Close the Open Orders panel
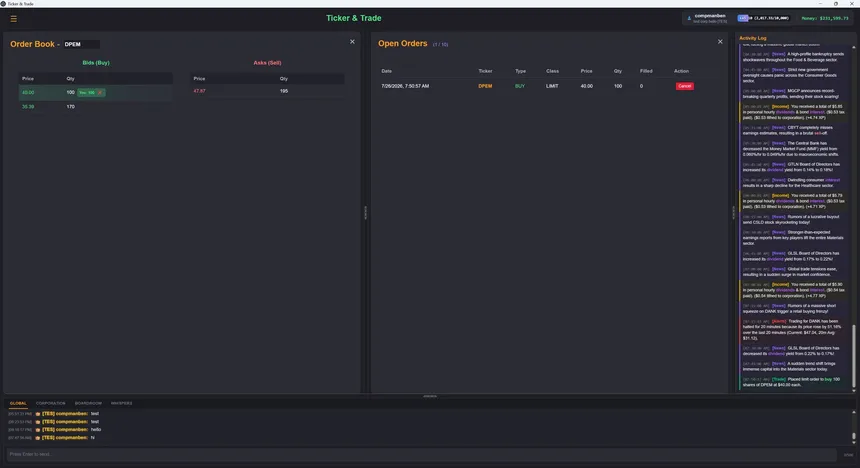 coord(720,42)
